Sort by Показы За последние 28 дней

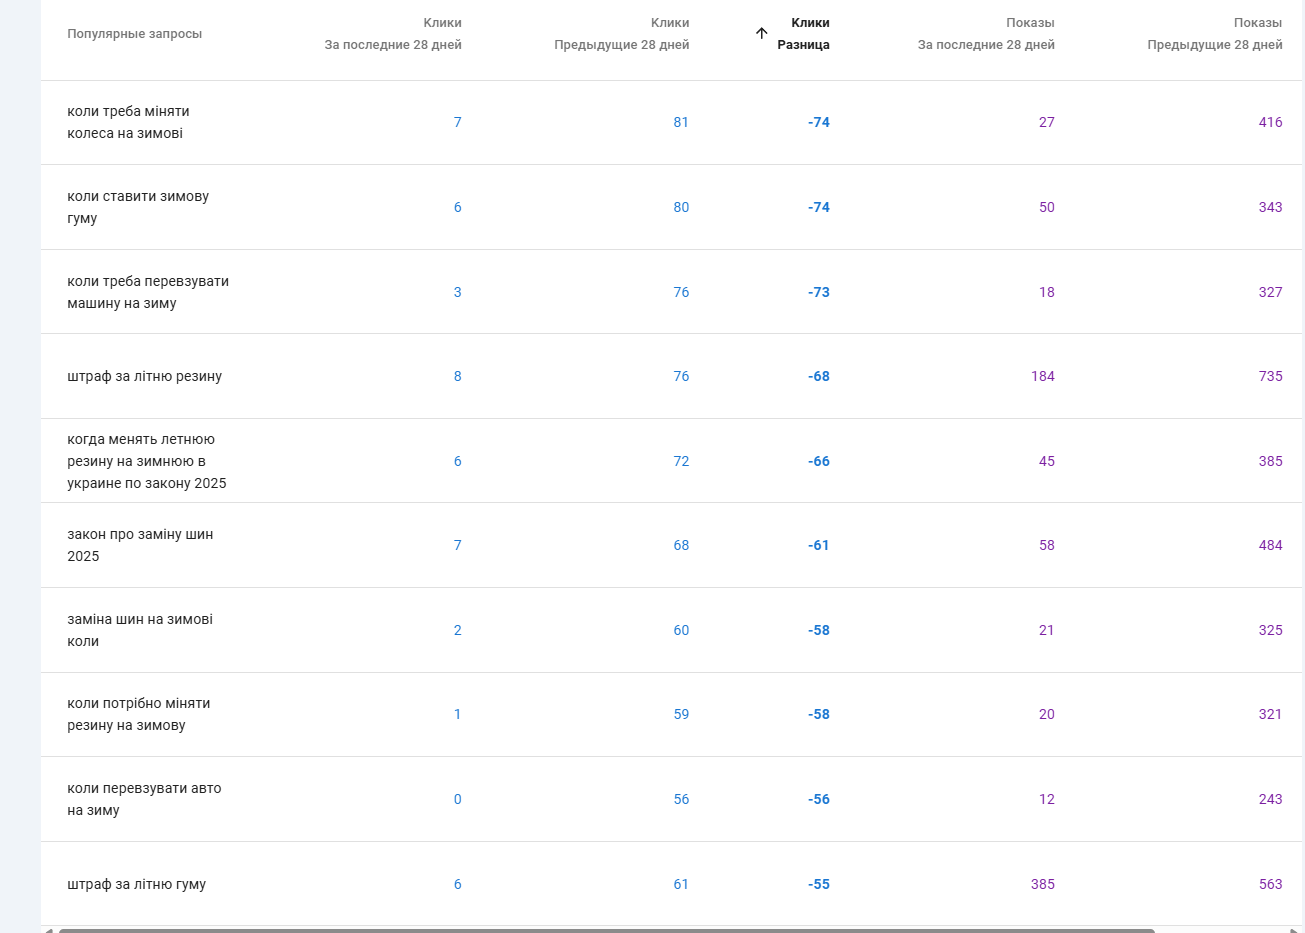pyautogui.click(x=986, y=34)
